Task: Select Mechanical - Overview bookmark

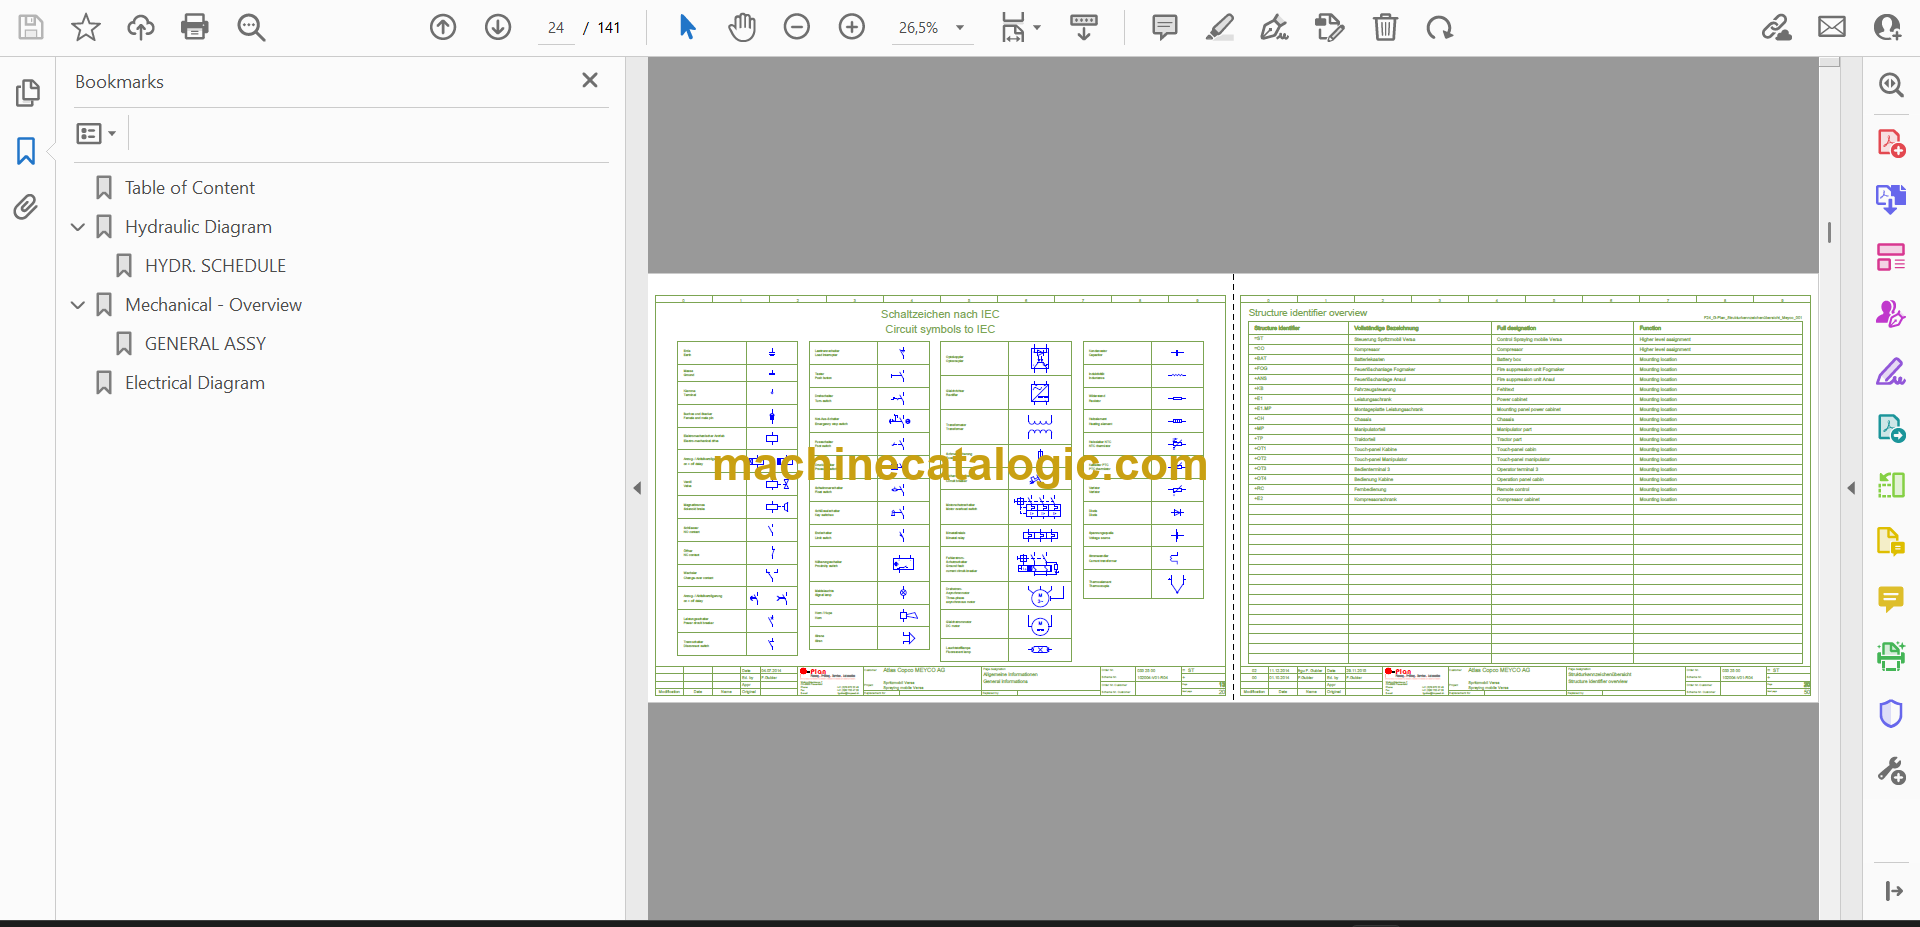Action: coord(213,305)
